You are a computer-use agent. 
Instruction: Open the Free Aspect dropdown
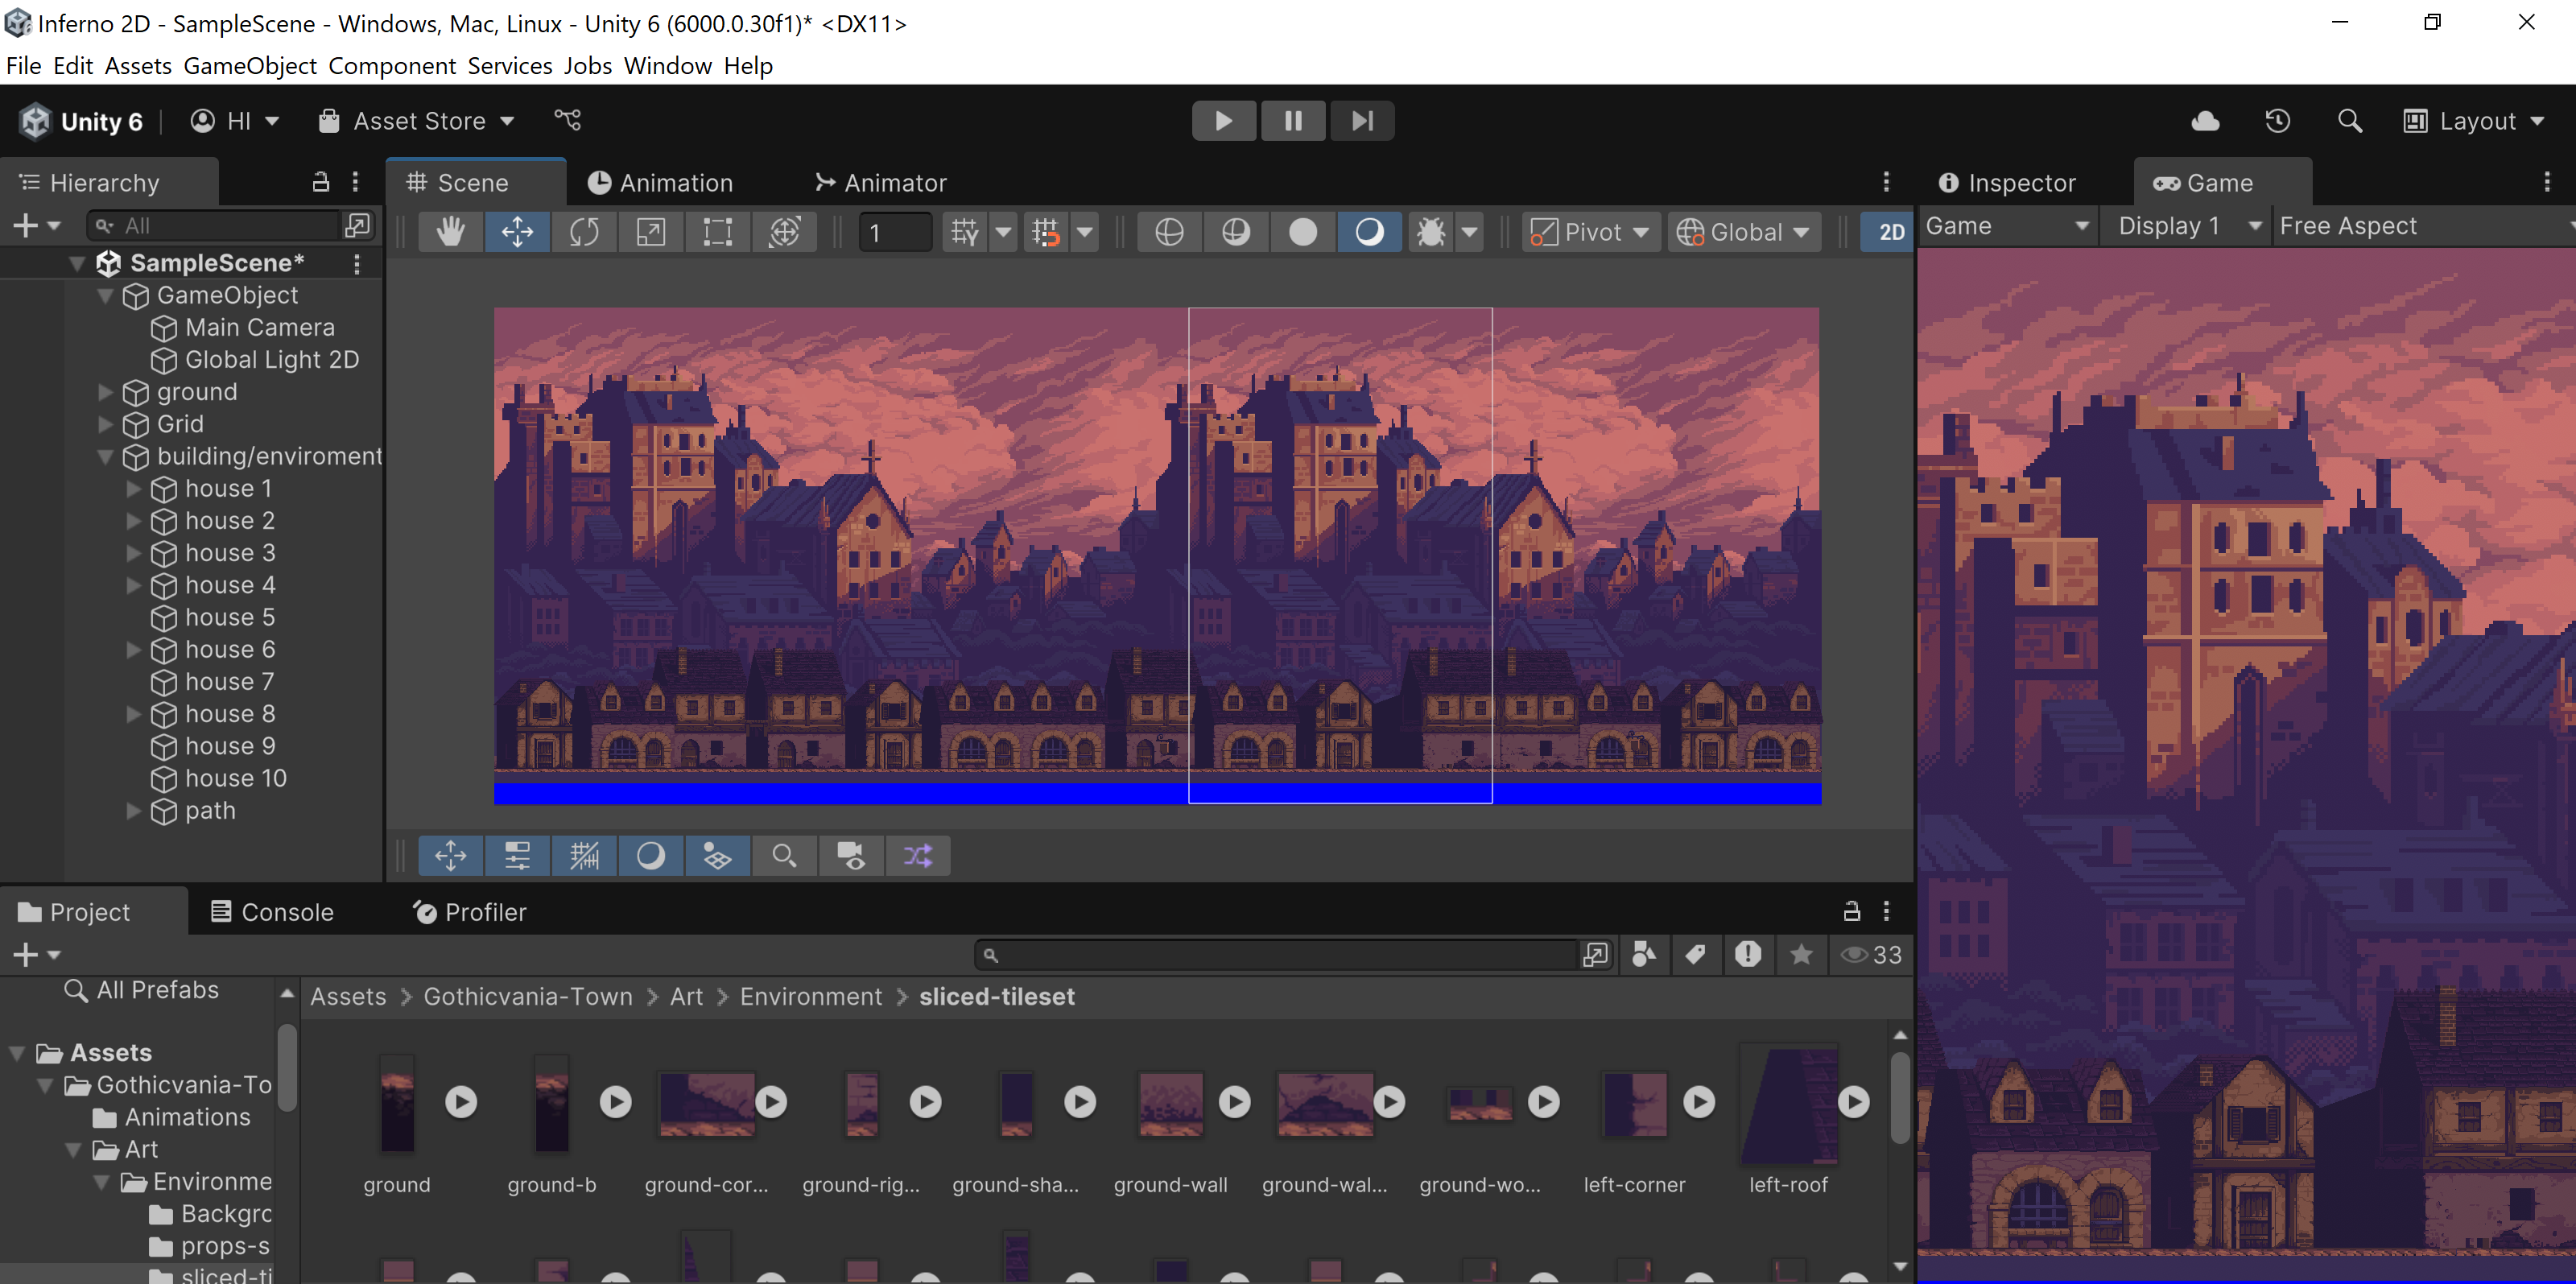pos(2424,226)
